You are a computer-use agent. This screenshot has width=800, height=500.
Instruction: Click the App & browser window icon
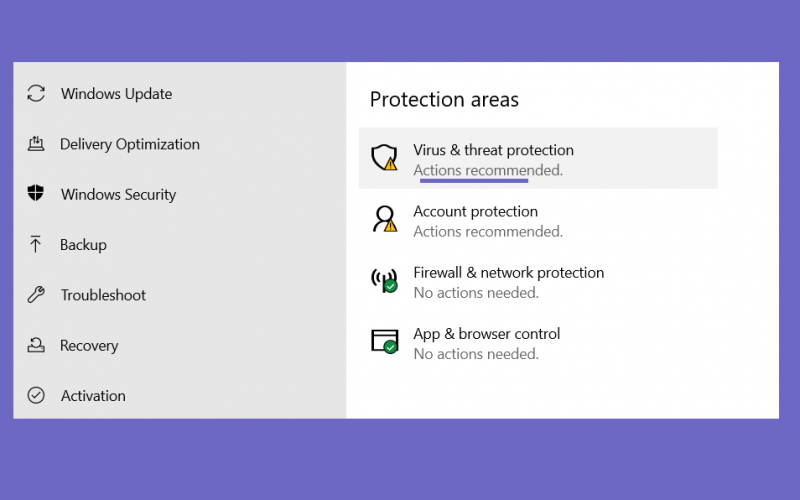(385, 341)
